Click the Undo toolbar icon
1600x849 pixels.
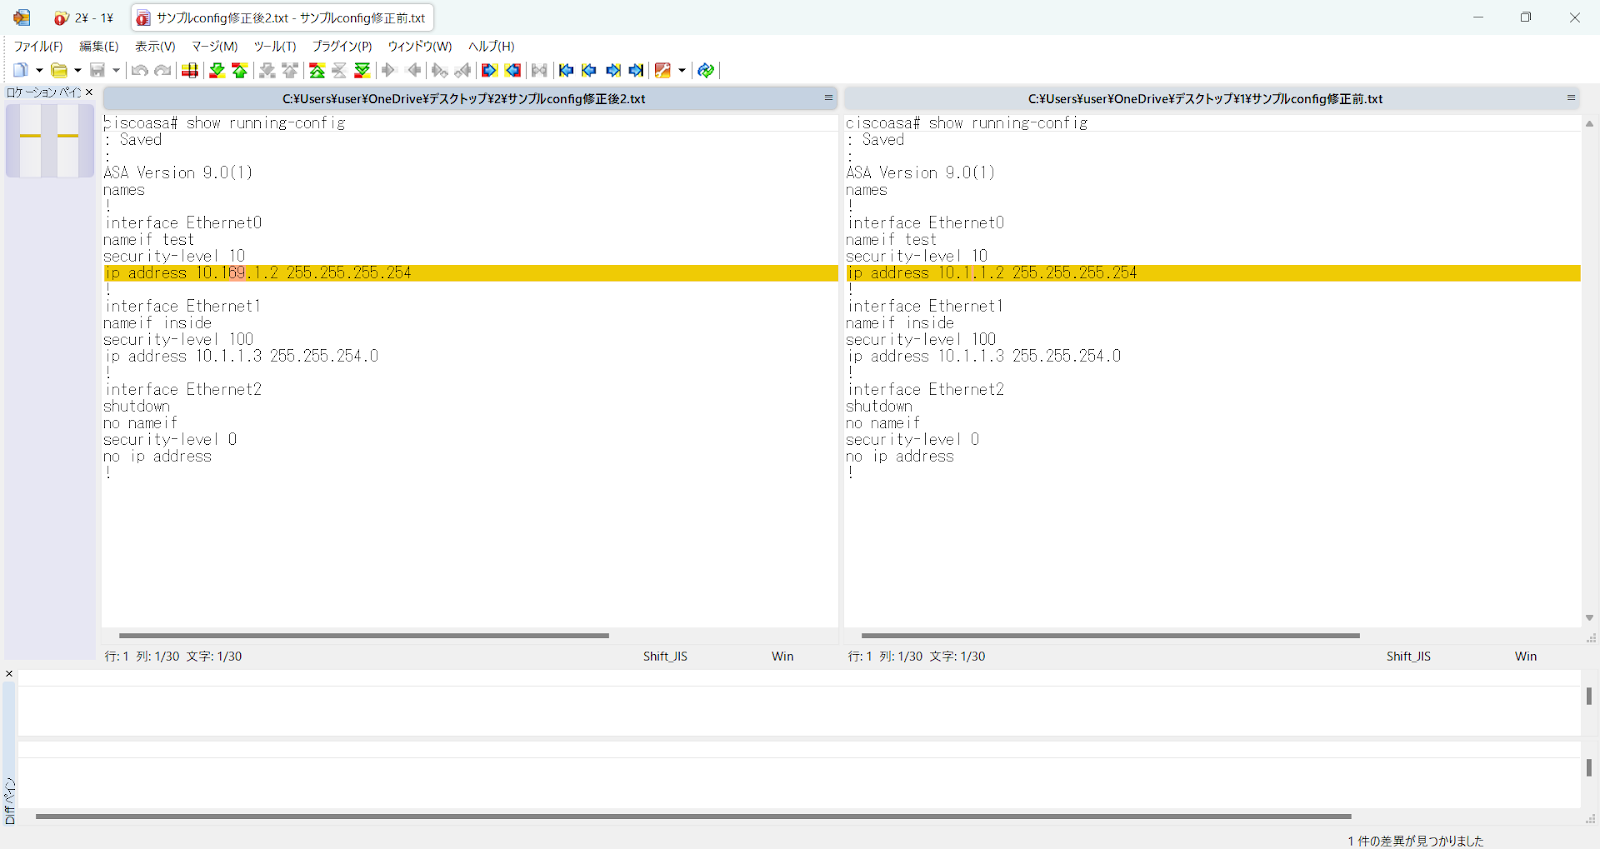click(x=140, y=70)
